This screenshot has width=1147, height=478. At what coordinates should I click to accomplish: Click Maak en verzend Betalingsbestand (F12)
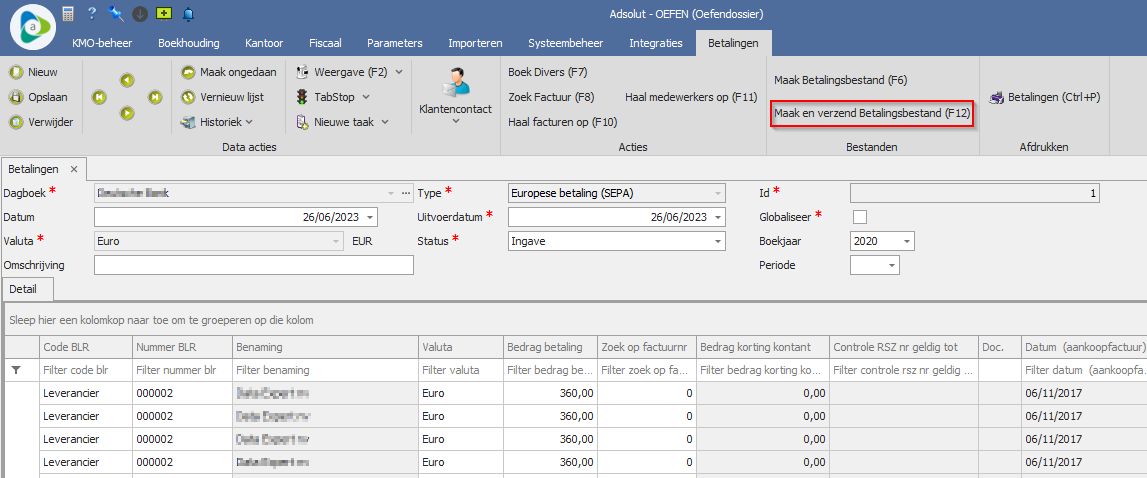871,113
